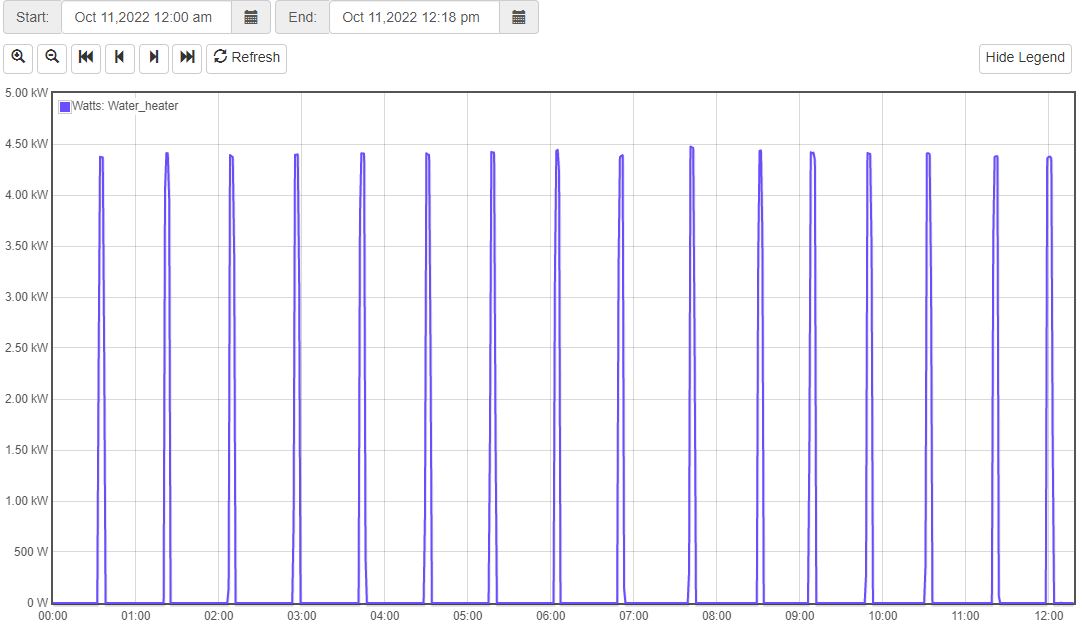Click the 2.50 kW axis label
The image size is (1082, 624).
26,348
